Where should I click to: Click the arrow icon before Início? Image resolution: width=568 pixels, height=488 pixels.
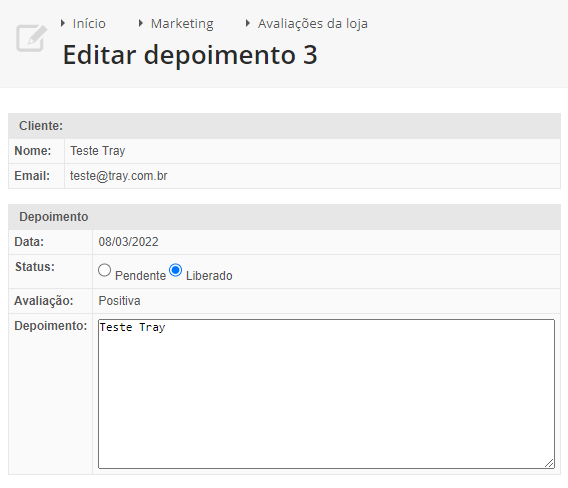63,24
